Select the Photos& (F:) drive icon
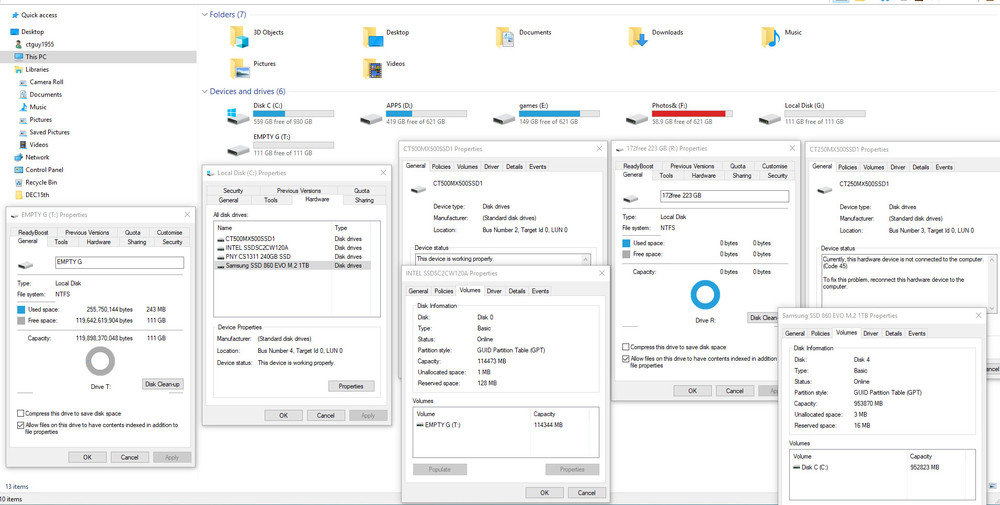 click(x=636, y=119)
